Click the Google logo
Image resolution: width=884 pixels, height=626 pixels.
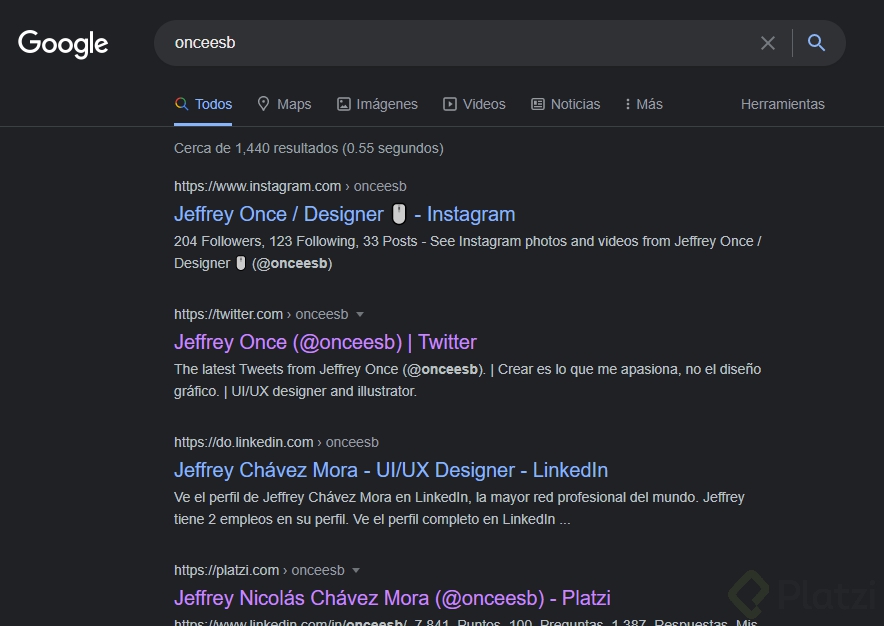click(63, 44)
